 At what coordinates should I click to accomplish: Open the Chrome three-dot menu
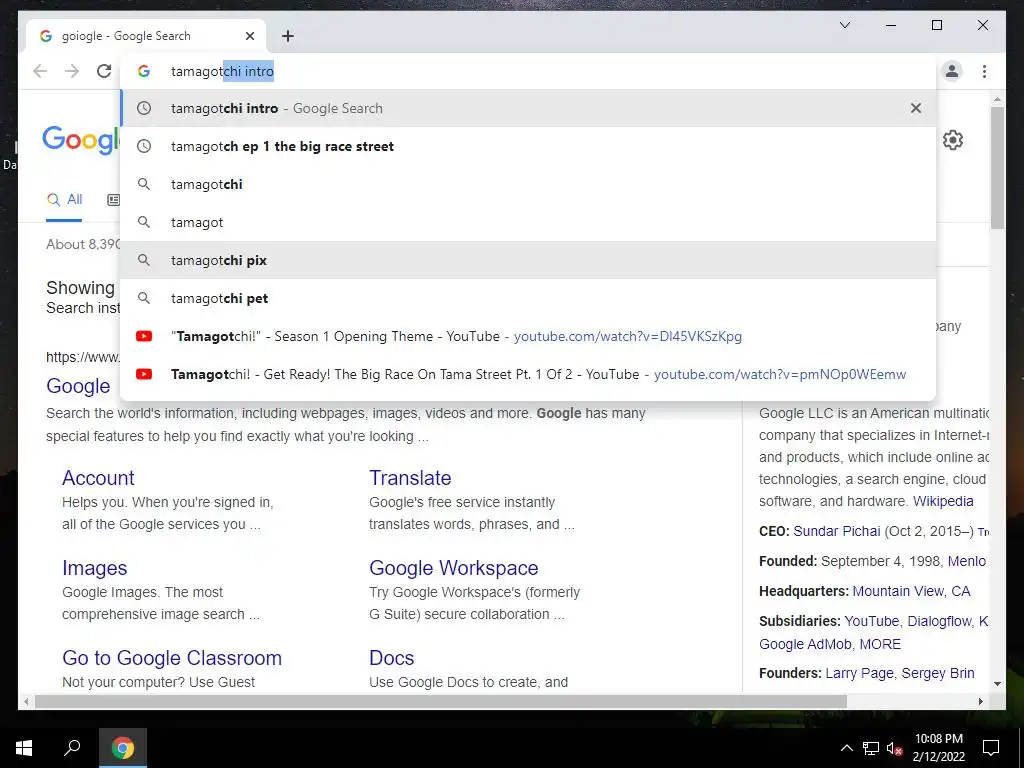pyautogui.click(x=984, y=71)
